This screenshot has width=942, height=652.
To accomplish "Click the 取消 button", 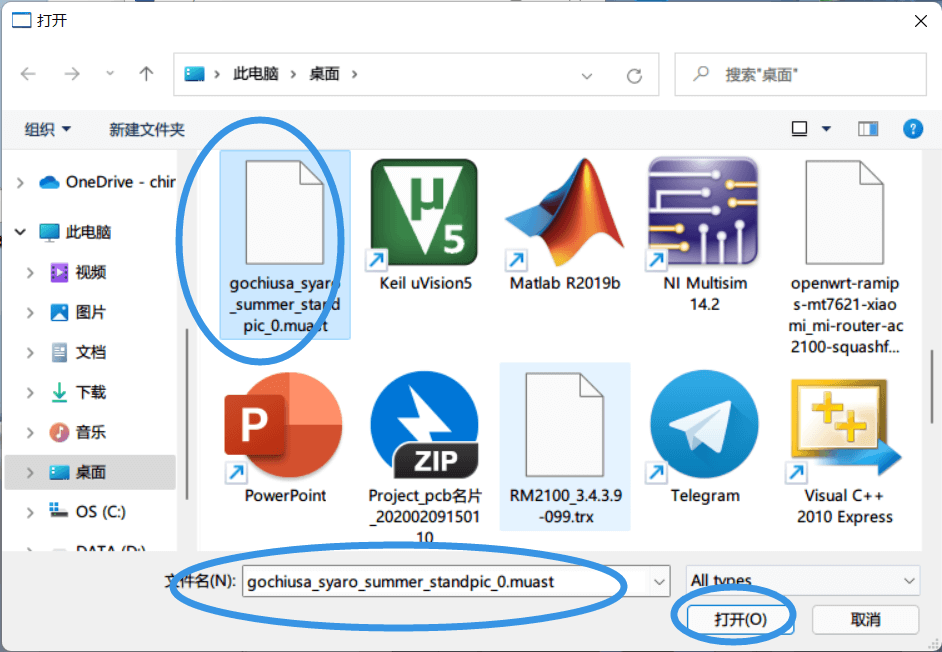I will point(865,619).
